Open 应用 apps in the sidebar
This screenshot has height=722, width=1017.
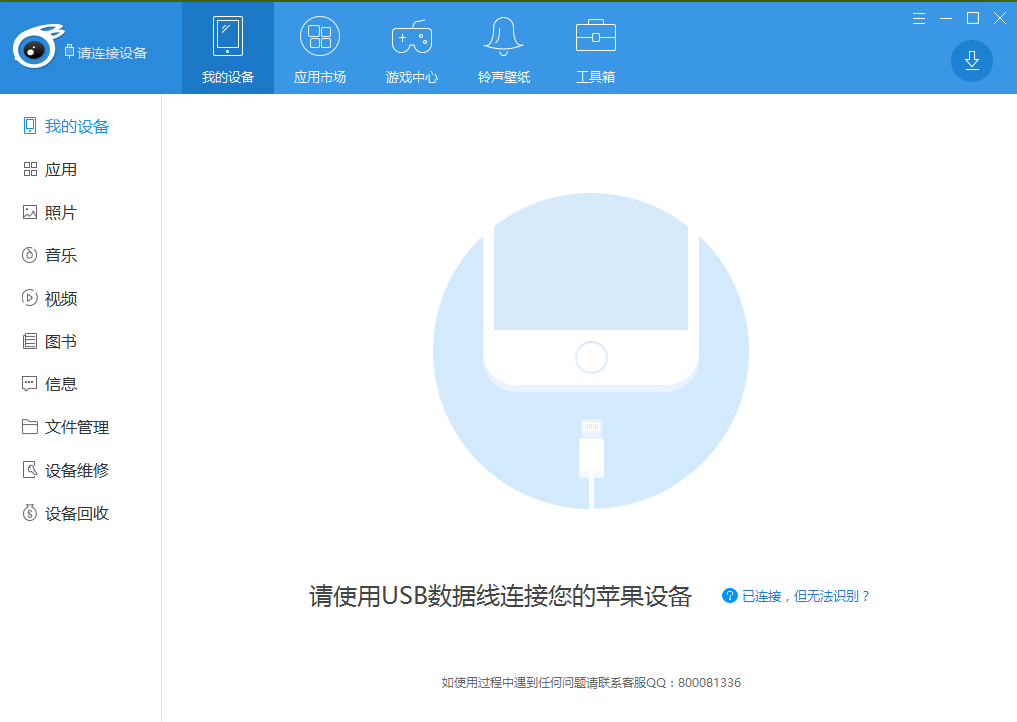pyautogui.click(x=50, y=169)
